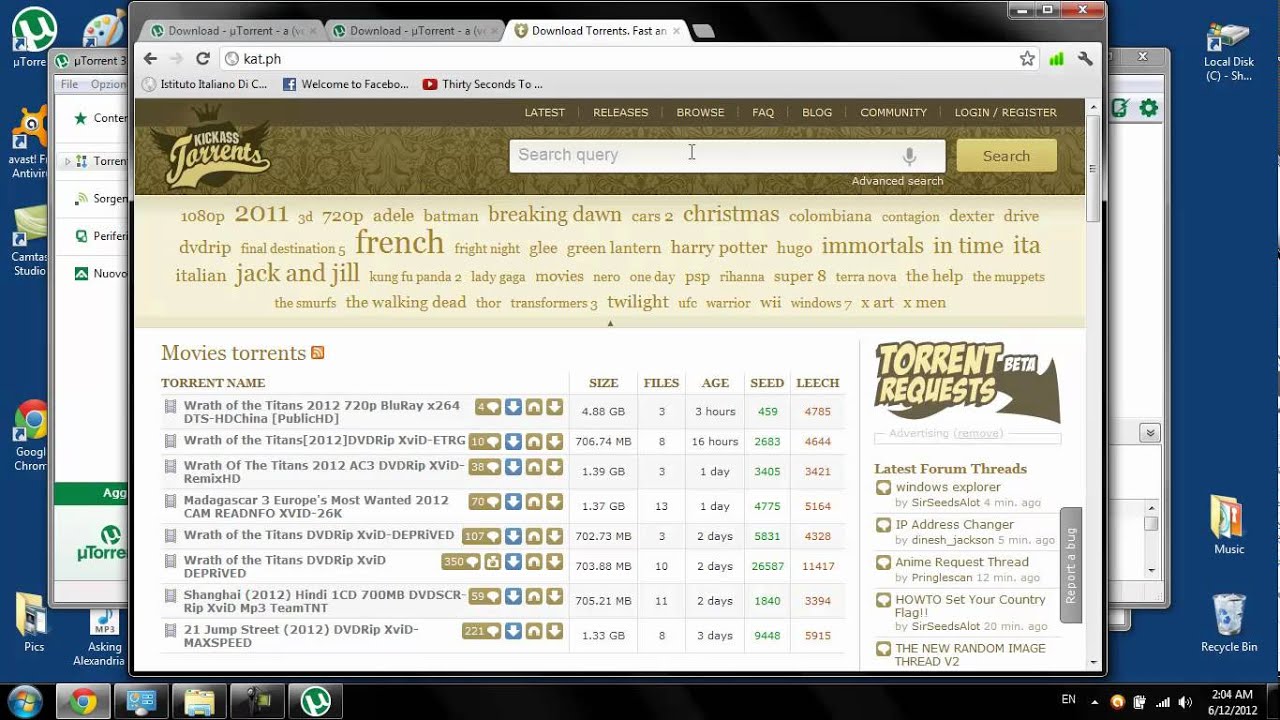
Task: Click the microphone voice search icon
Action: tap(909, 156)
